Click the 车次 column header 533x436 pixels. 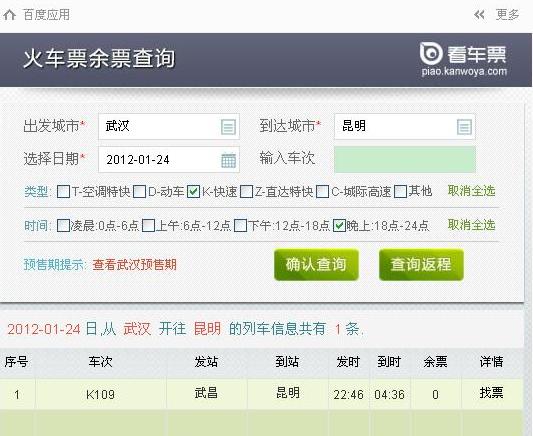click(100, 362)
